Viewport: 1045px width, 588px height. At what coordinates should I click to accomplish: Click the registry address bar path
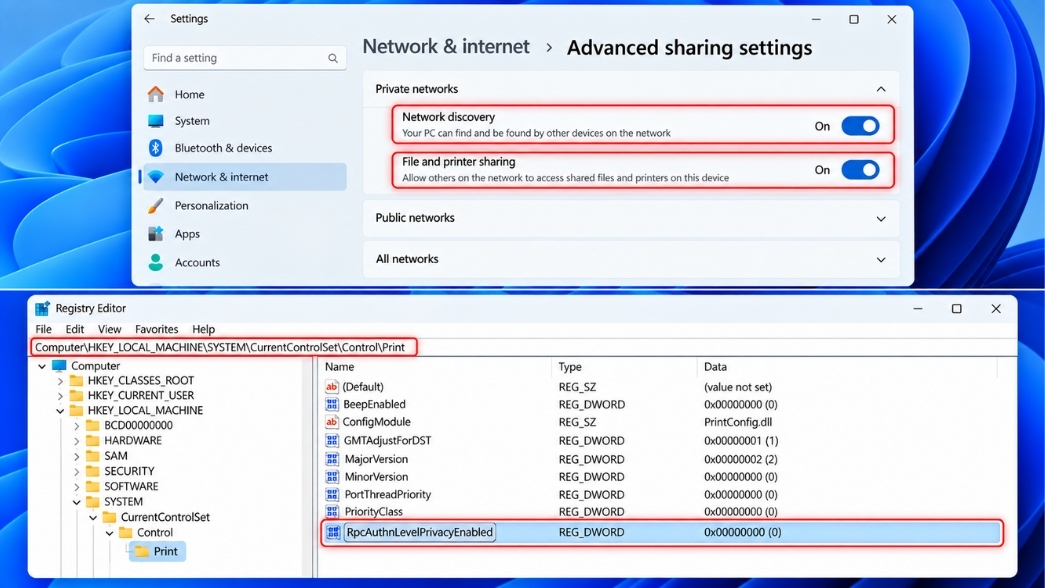pos(220,347)
